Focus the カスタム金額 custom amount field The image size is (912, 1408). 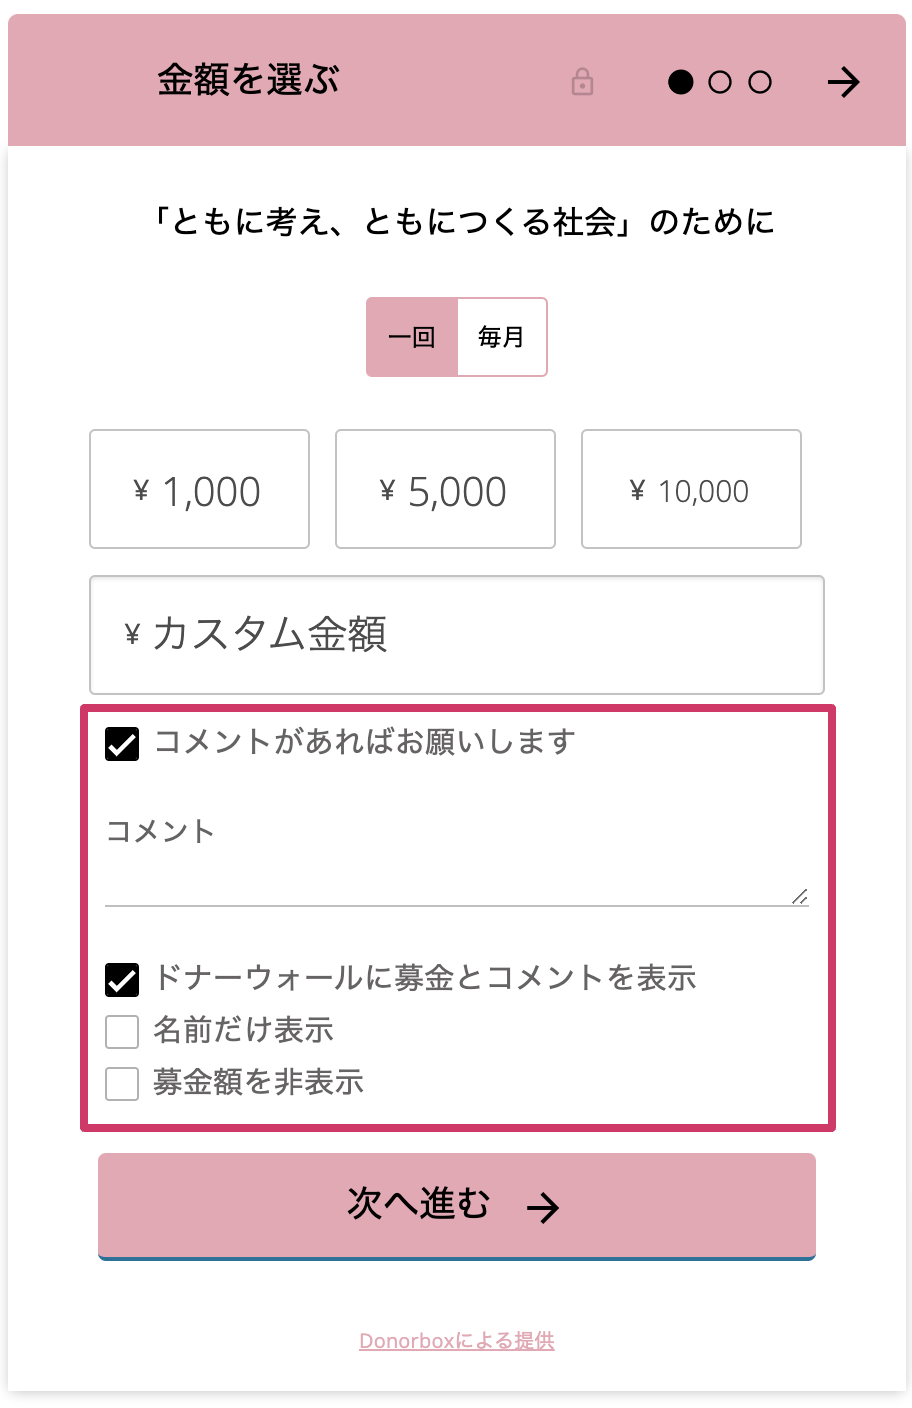pyautogui.click(x=457, y=635)
